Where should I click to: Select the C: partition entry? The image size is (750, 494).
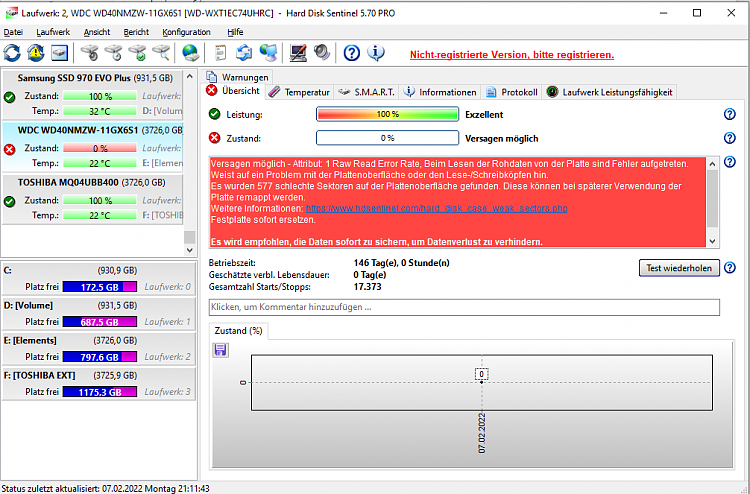[x=99, y=278]
